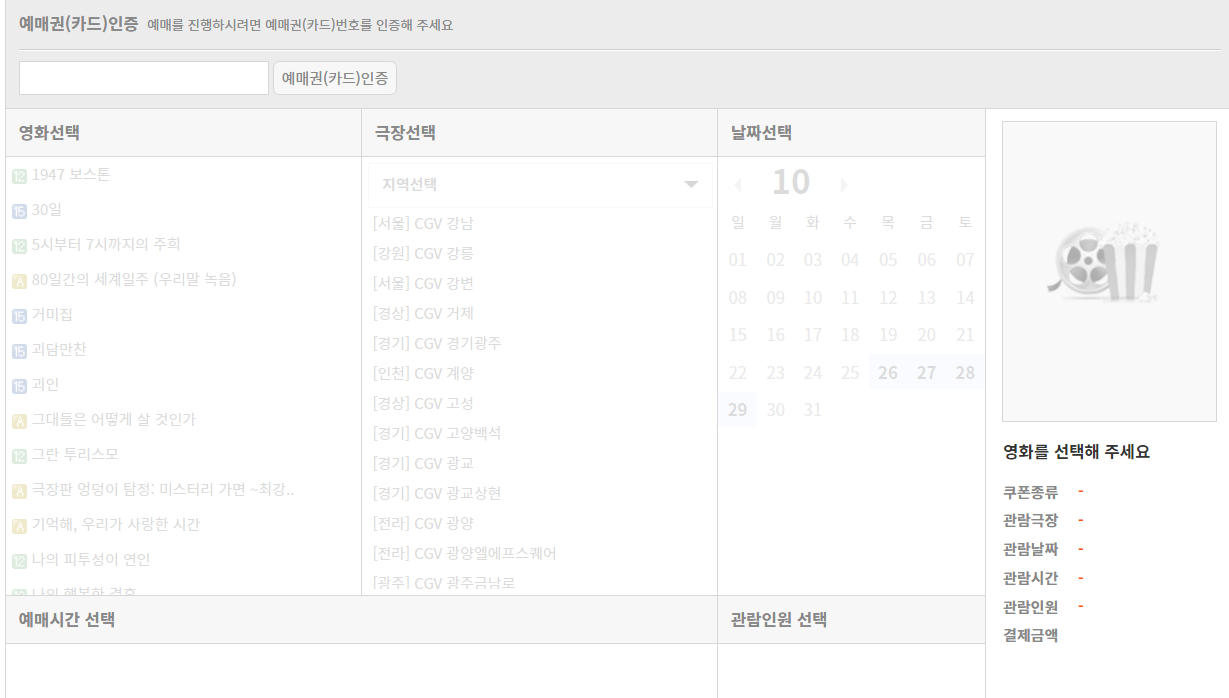This screenshot has height=698, width=1229.
Task: Click the 영화선택 section header
Action: click(50, 133)
